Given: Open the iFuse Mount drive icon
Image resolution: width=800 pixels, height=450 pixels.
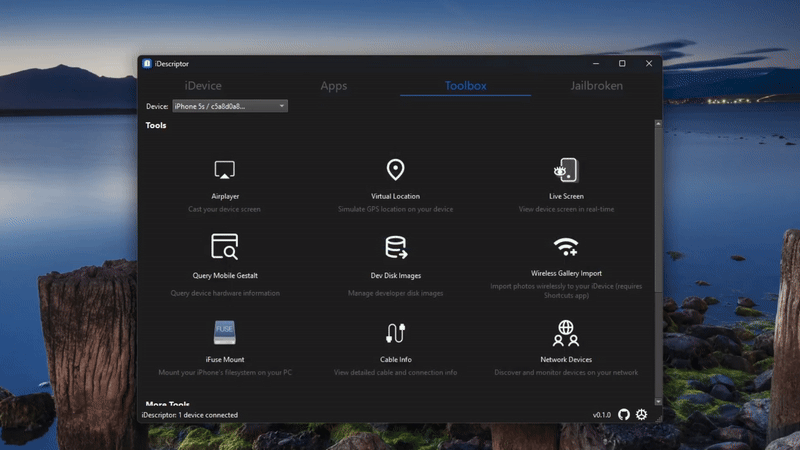Looking at the screenshot, I should 224,332.
